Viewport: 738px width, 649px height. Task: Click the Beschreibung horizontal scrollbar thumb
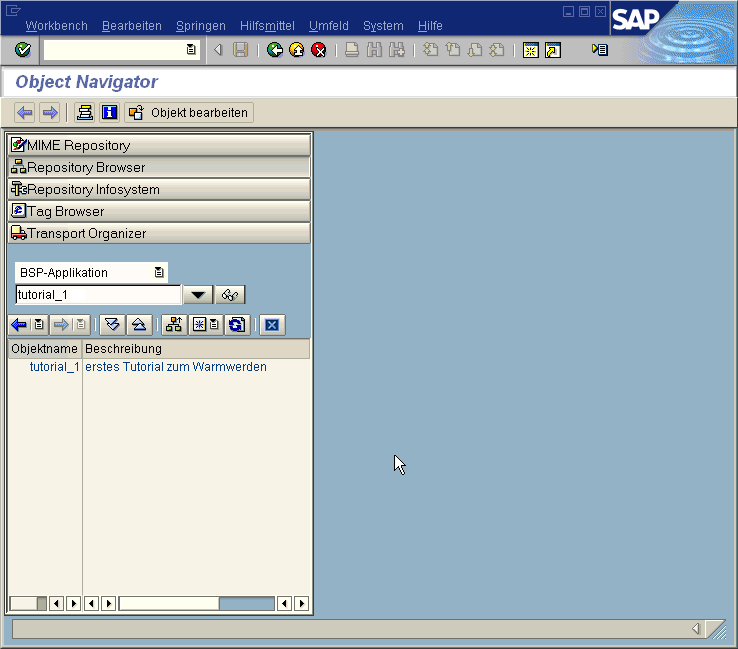tap(169, 603)
